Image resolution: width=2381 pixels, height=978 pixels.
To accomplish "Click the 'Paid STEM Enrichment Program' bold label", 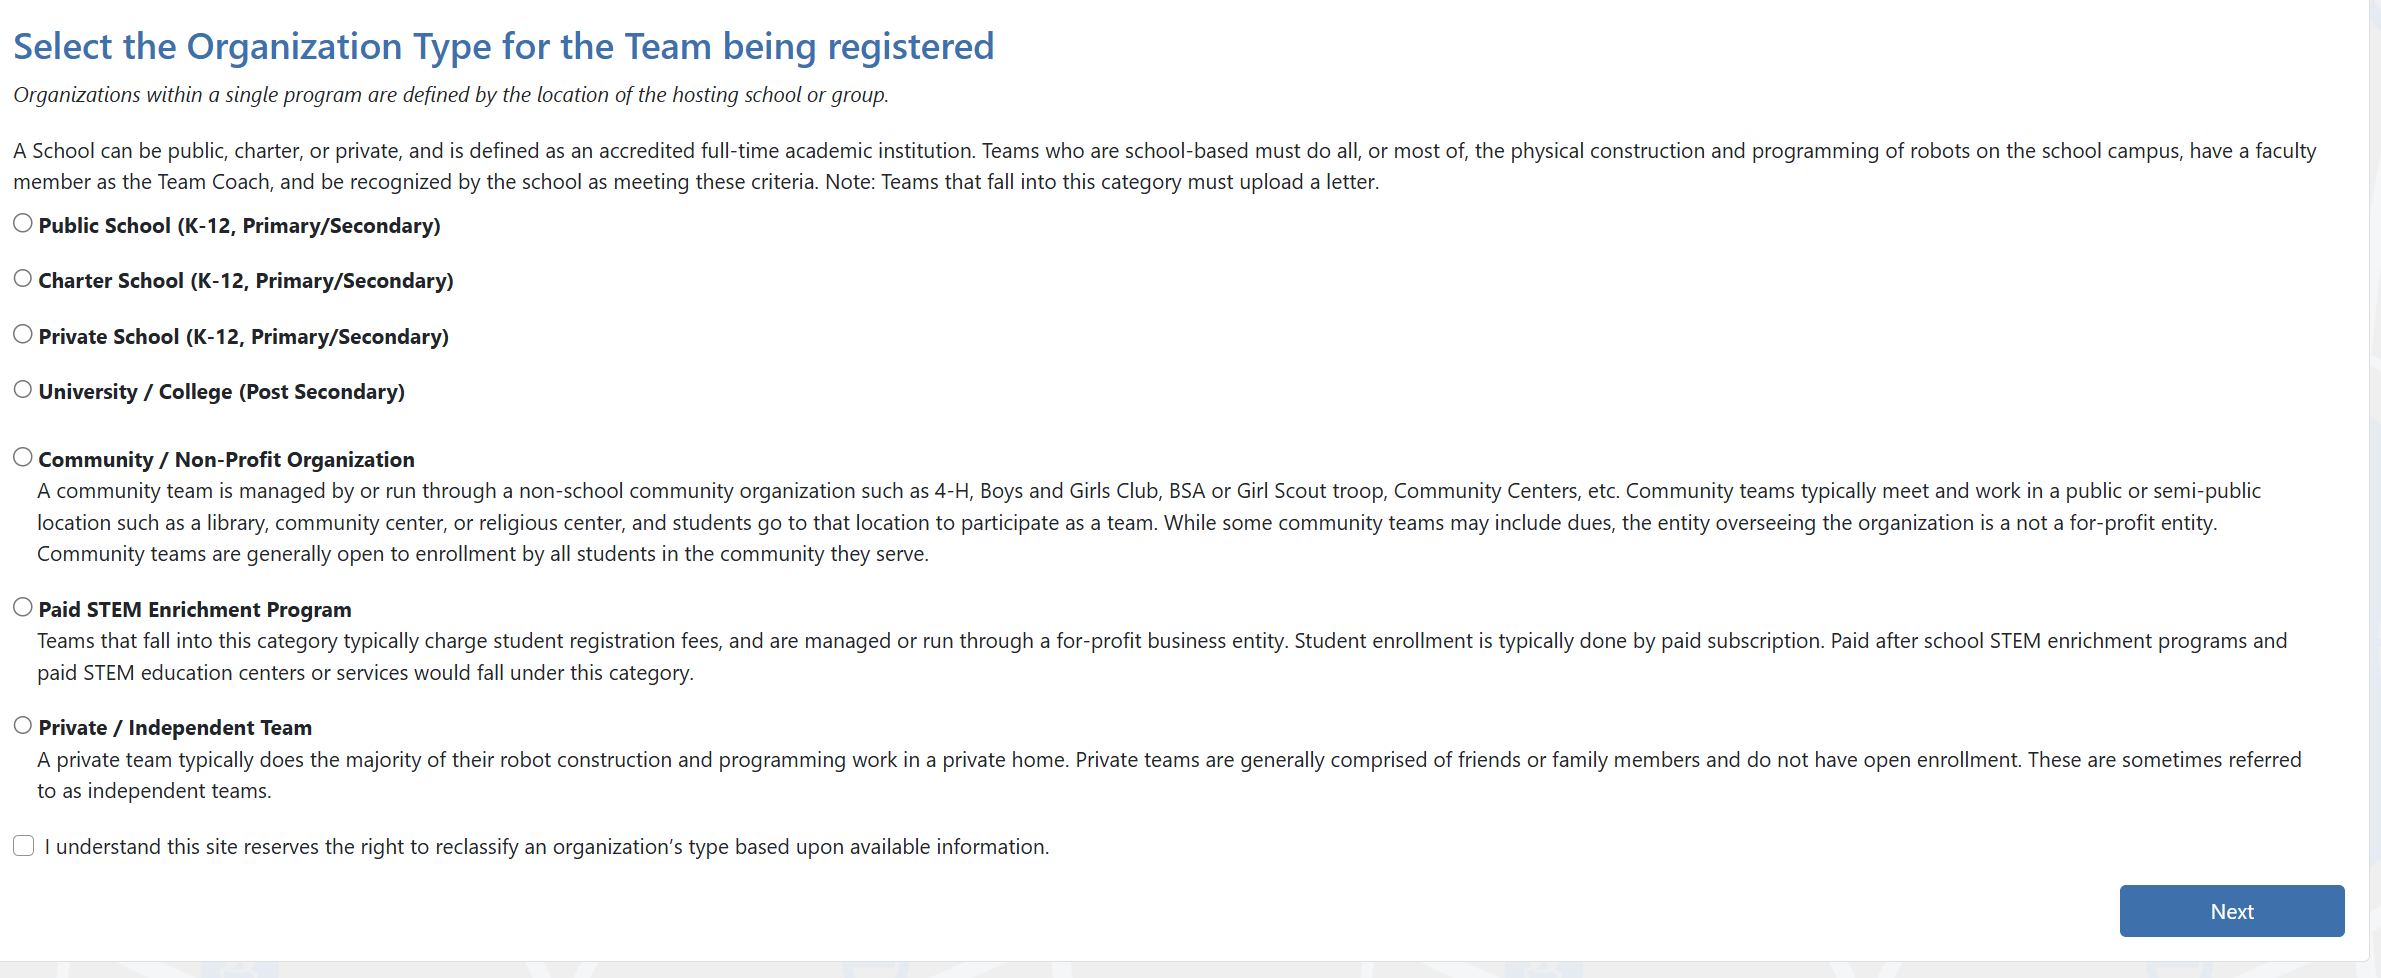I will (x=195, y=610).
